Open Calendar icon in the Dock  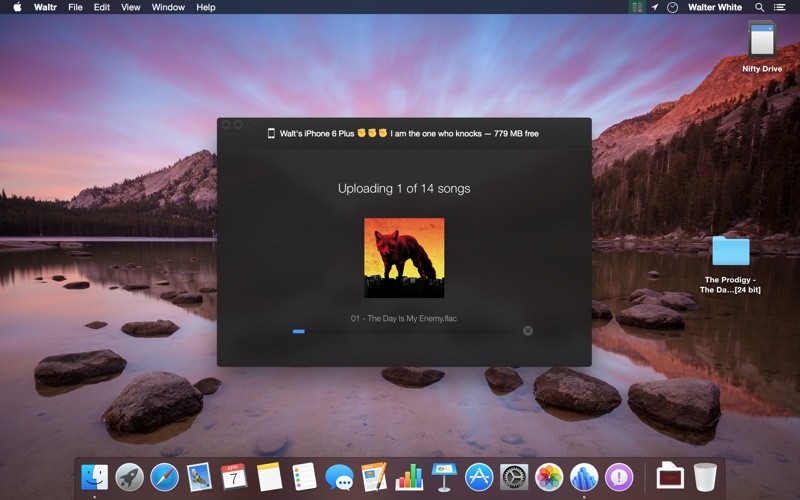[x=234, y=477]
